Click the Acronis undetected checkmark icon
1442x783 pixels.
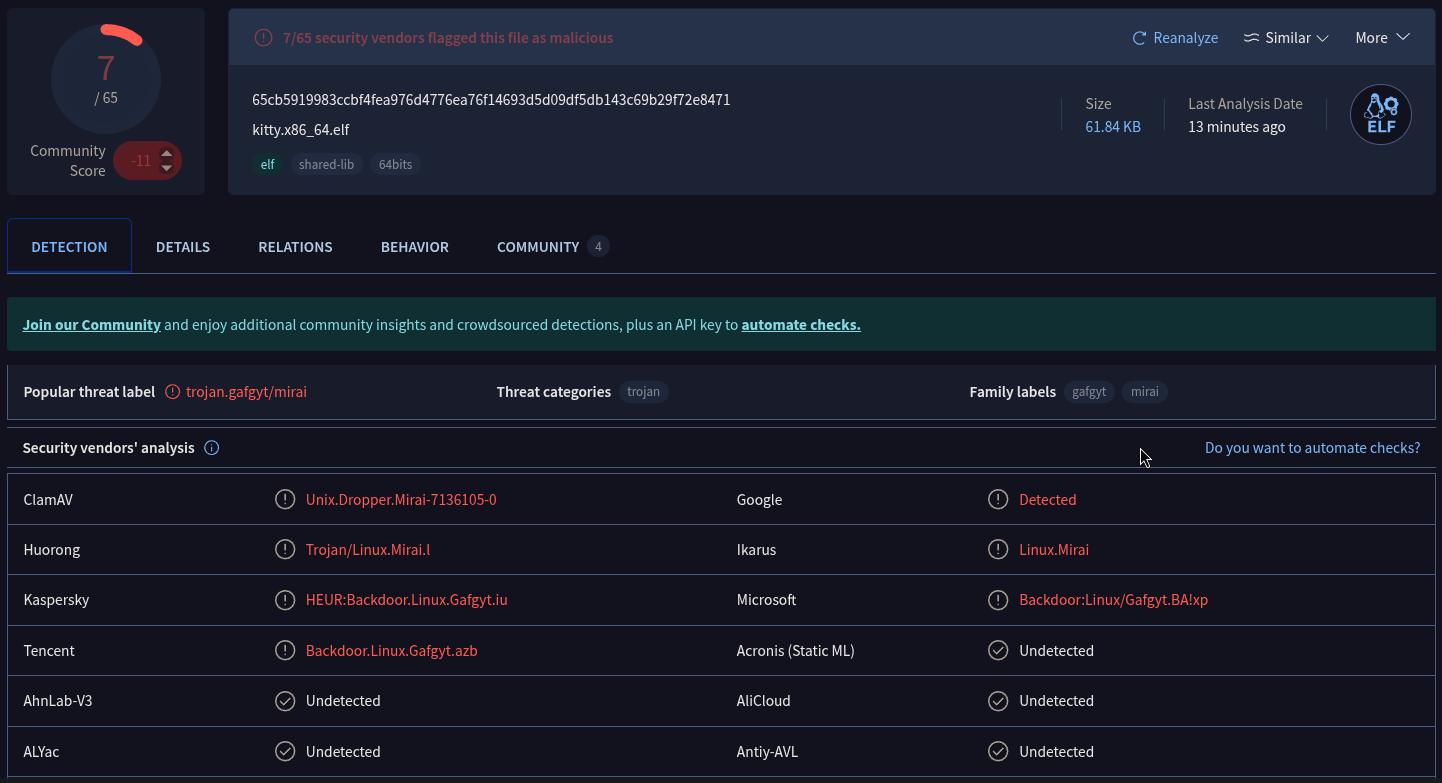click(x=998, y=650)
